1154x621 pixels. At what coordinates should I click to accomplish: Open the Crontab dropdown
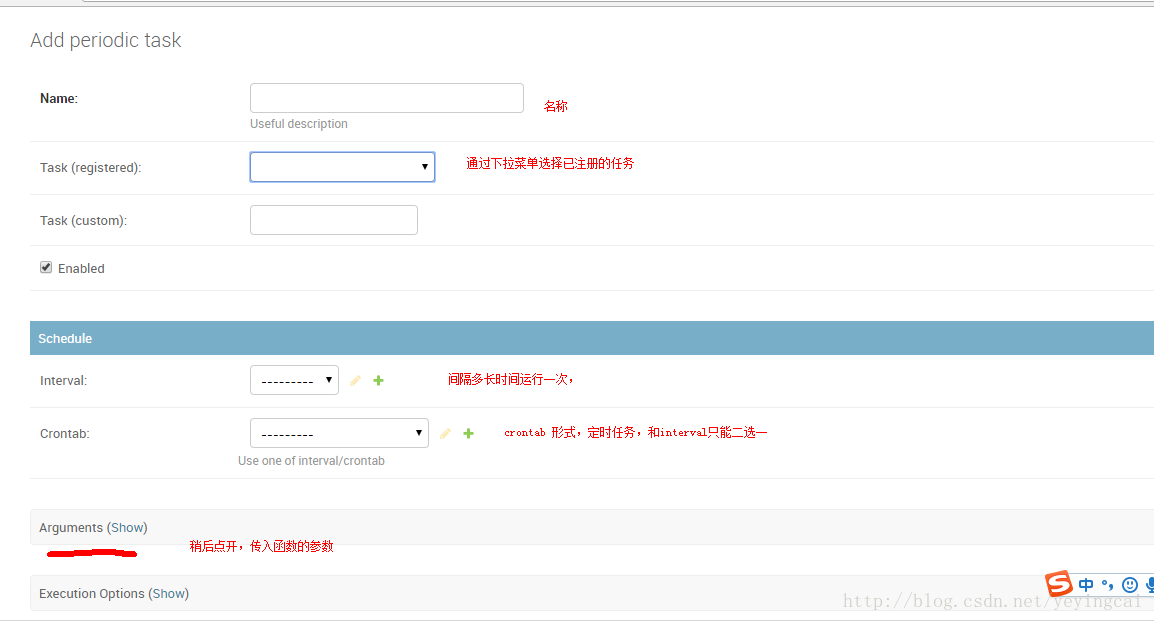point(339,434)
